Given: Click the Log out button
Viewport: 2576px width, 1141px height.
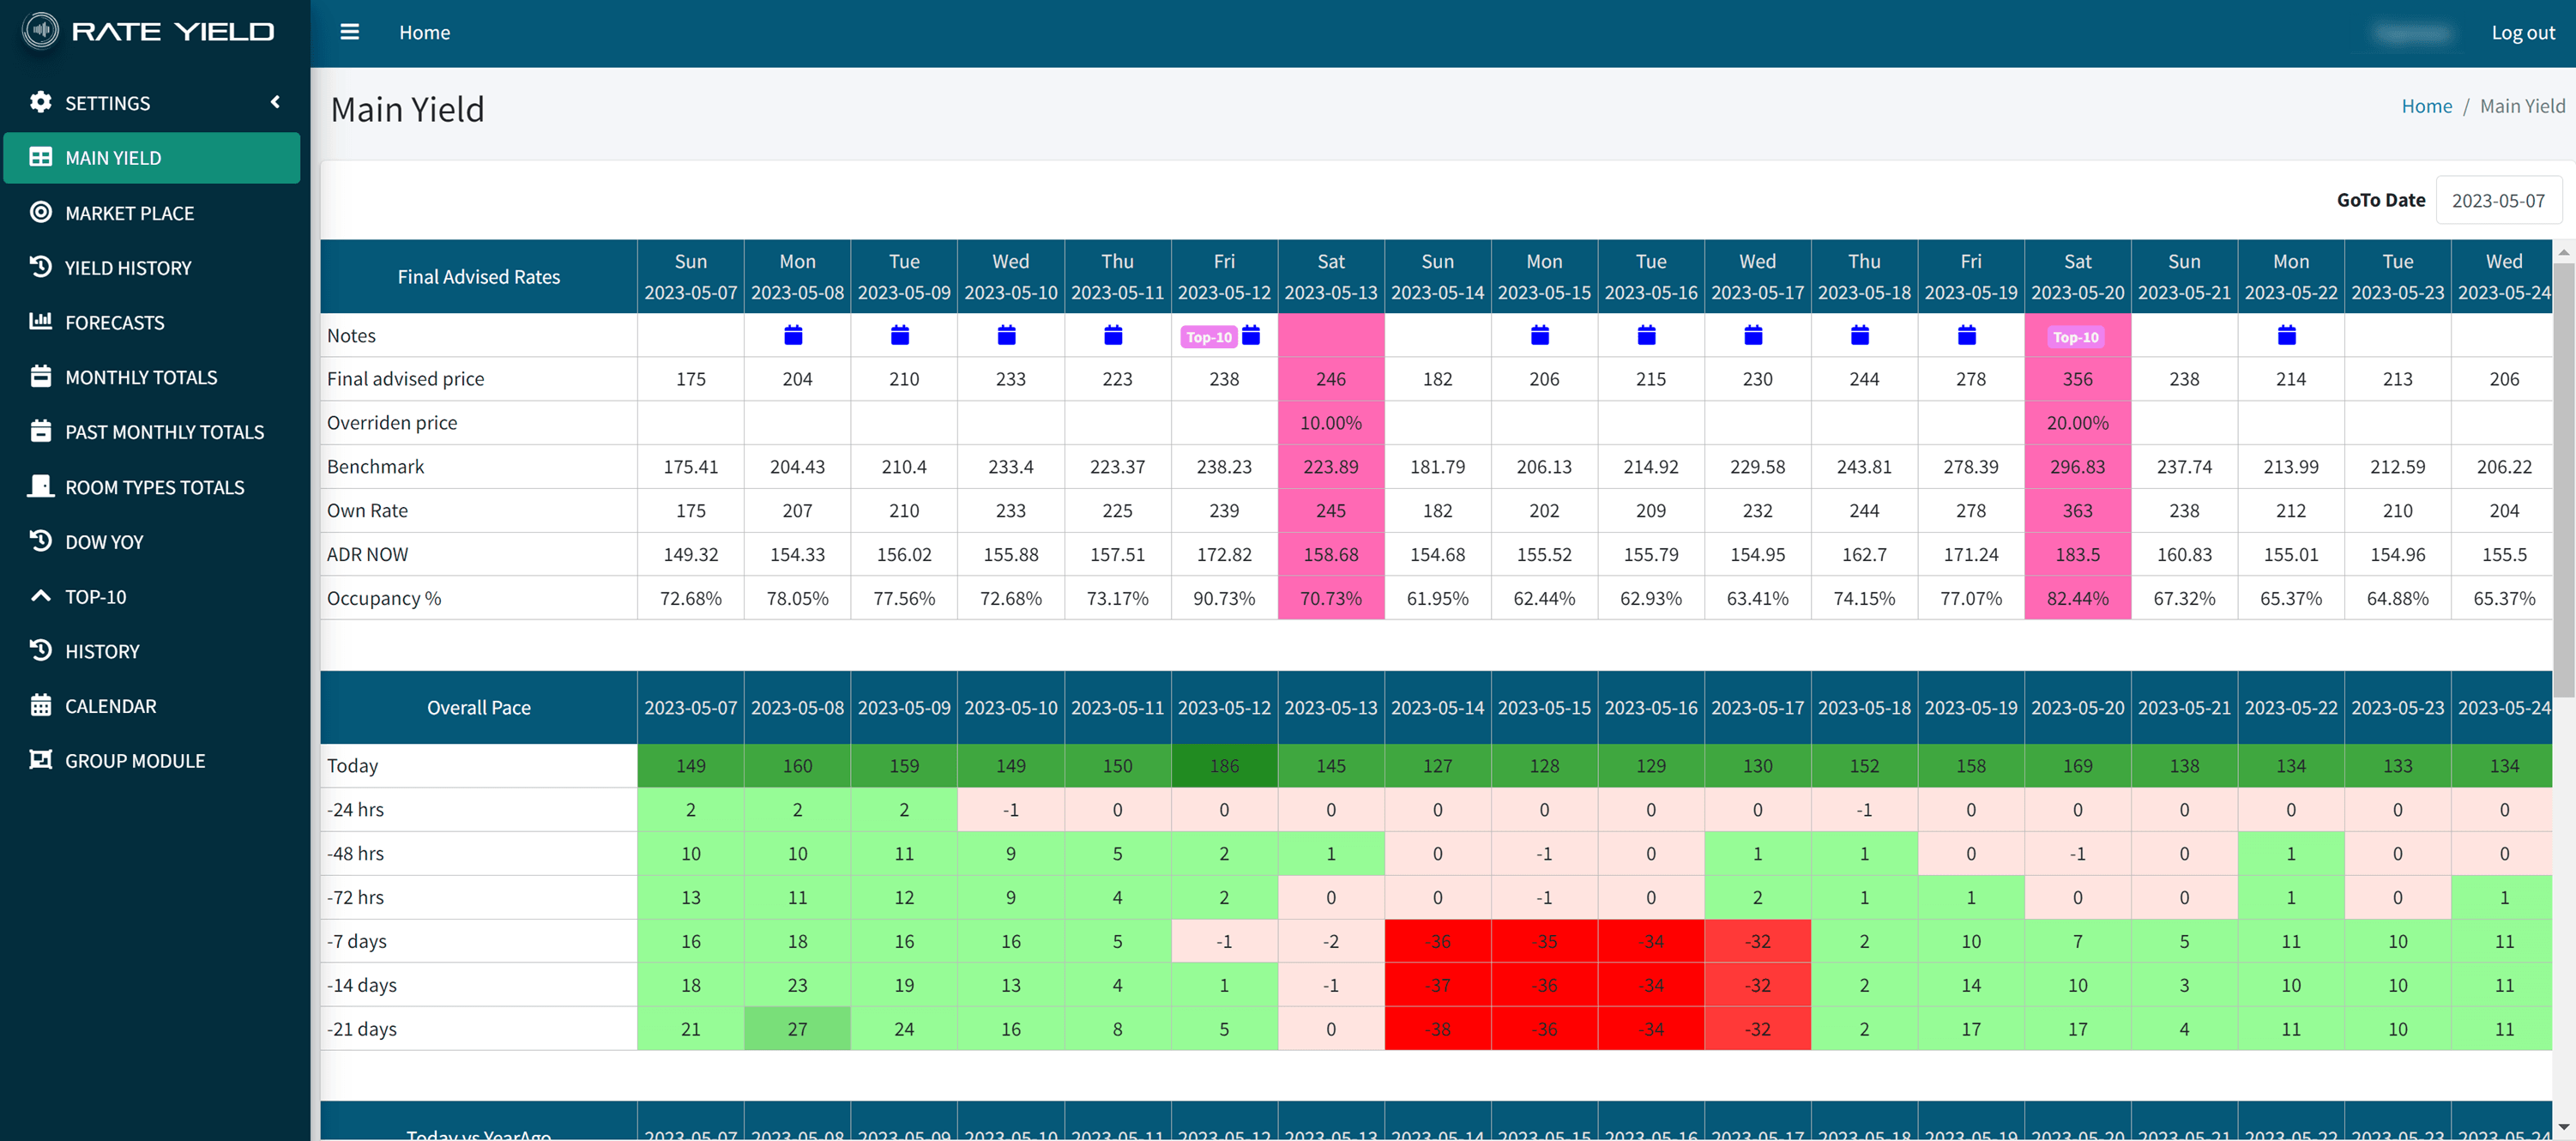Looking at the screenshot, I should click(x=2522, y=32).
